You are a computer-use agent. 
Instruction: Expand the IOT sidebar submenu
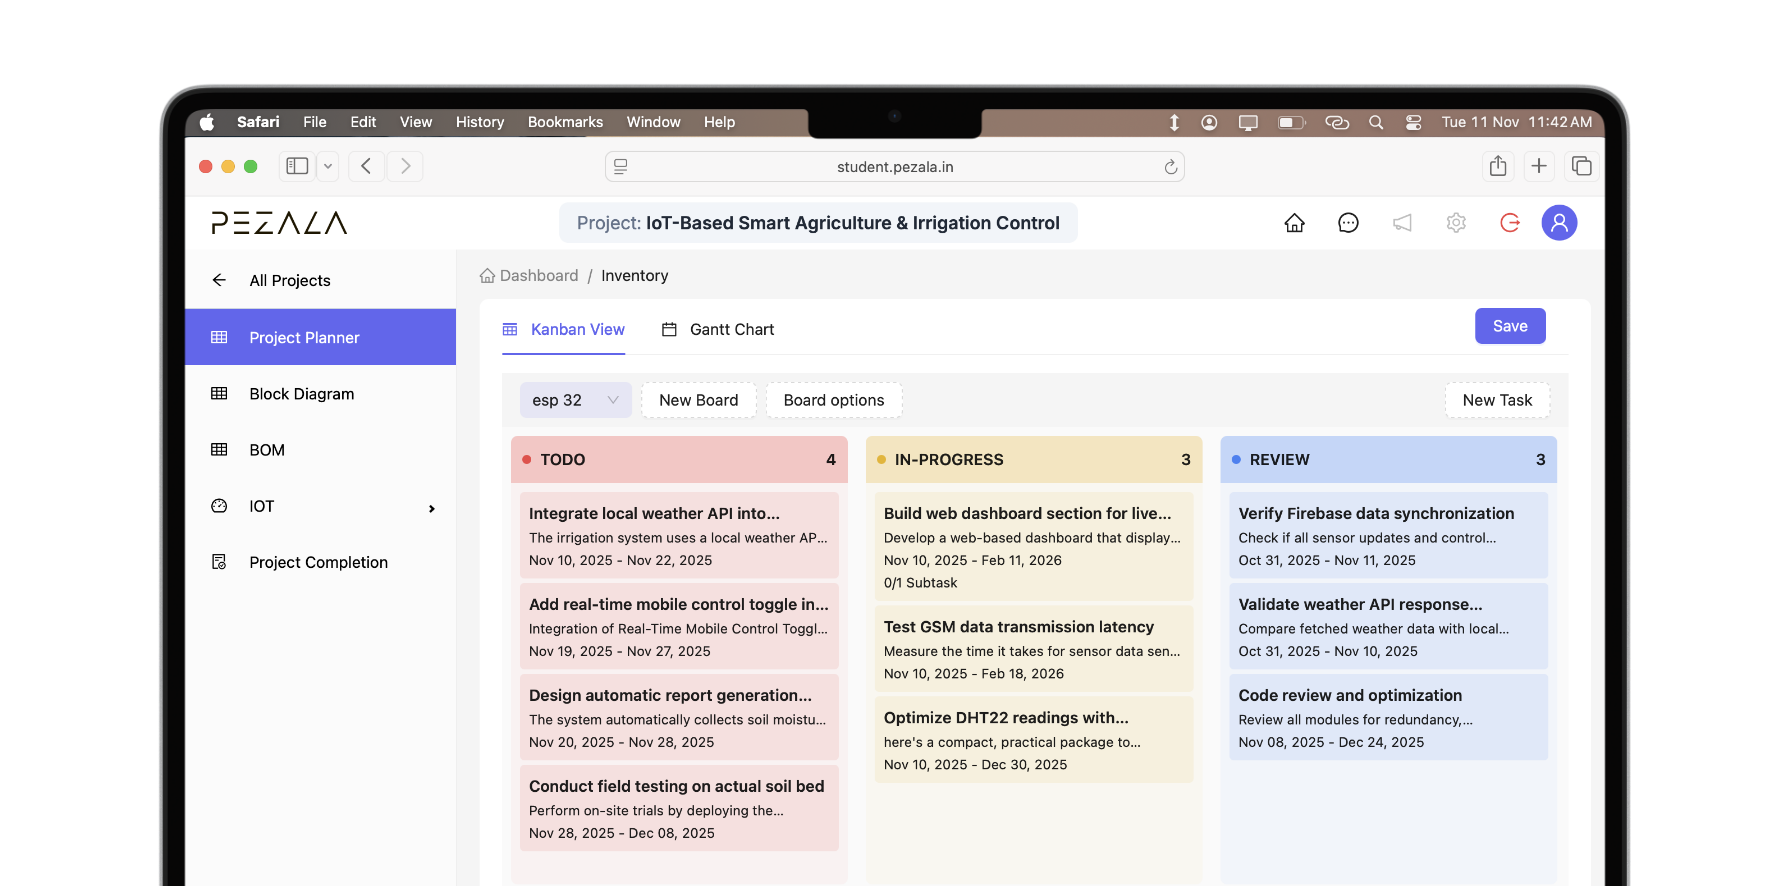click(x=431, y=508)
